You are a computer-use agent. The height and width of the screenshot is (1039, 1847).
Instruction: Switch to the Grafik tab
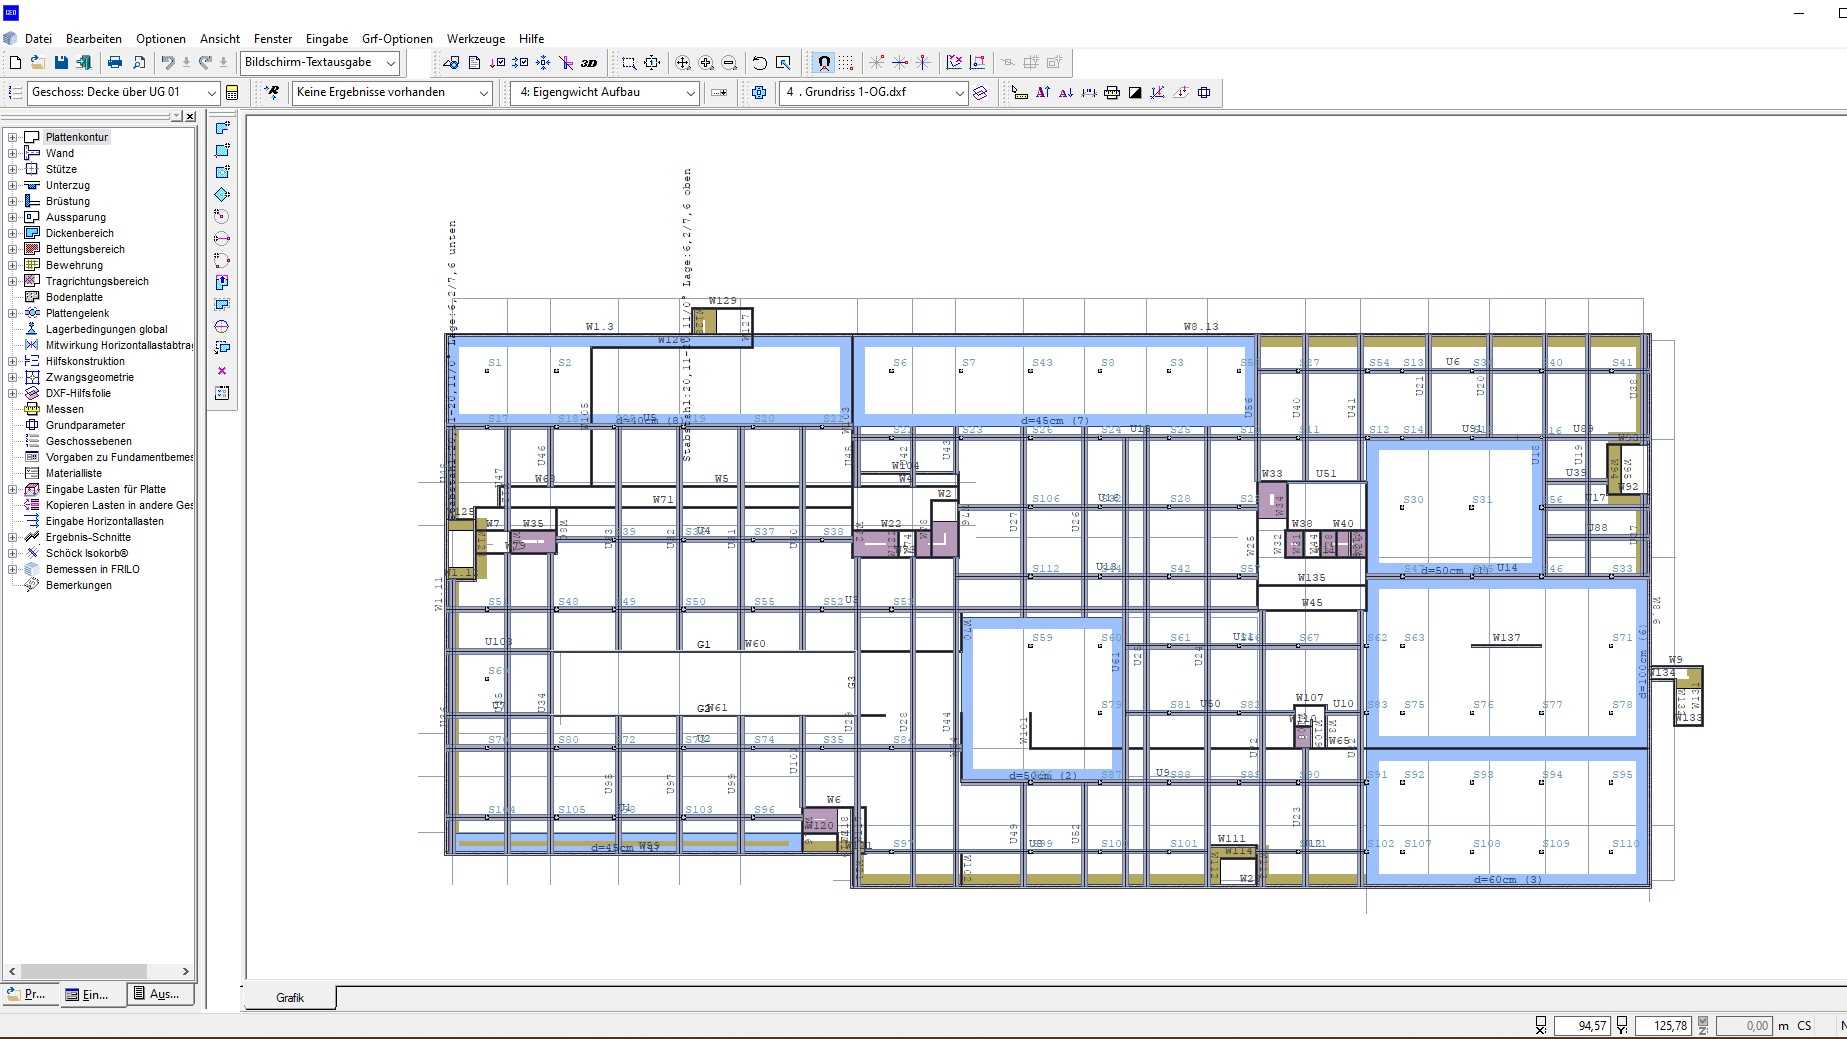(290, 997)
